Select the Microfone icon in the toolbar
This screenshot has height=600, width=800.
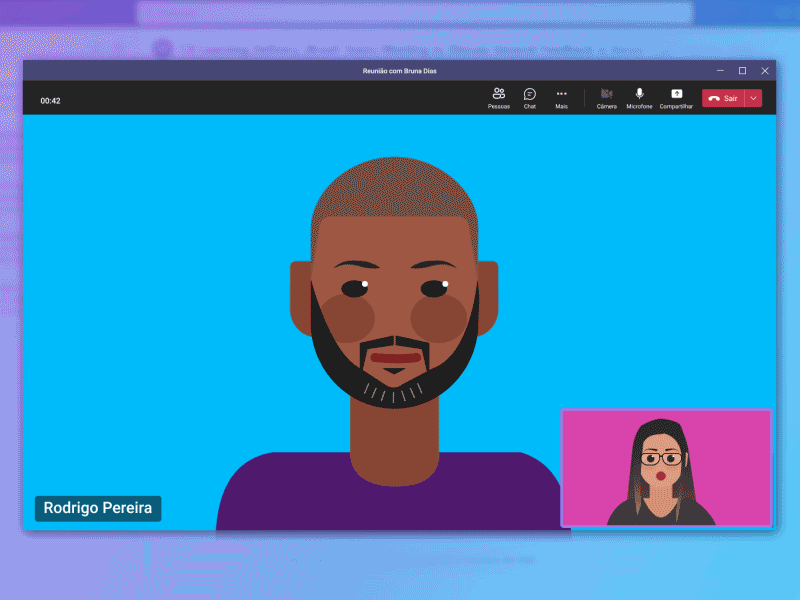click(x=638, y=97)
